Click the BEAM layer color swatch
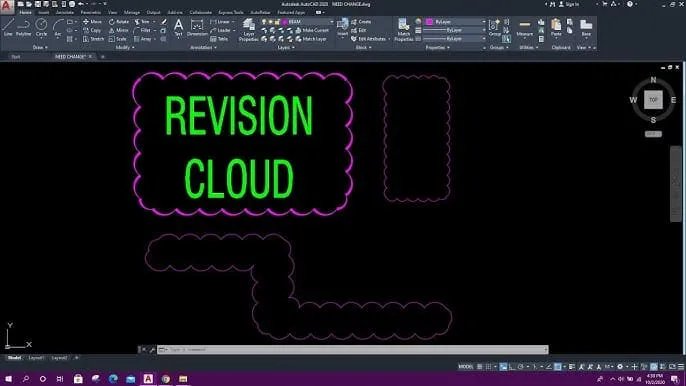 point(284,21)
